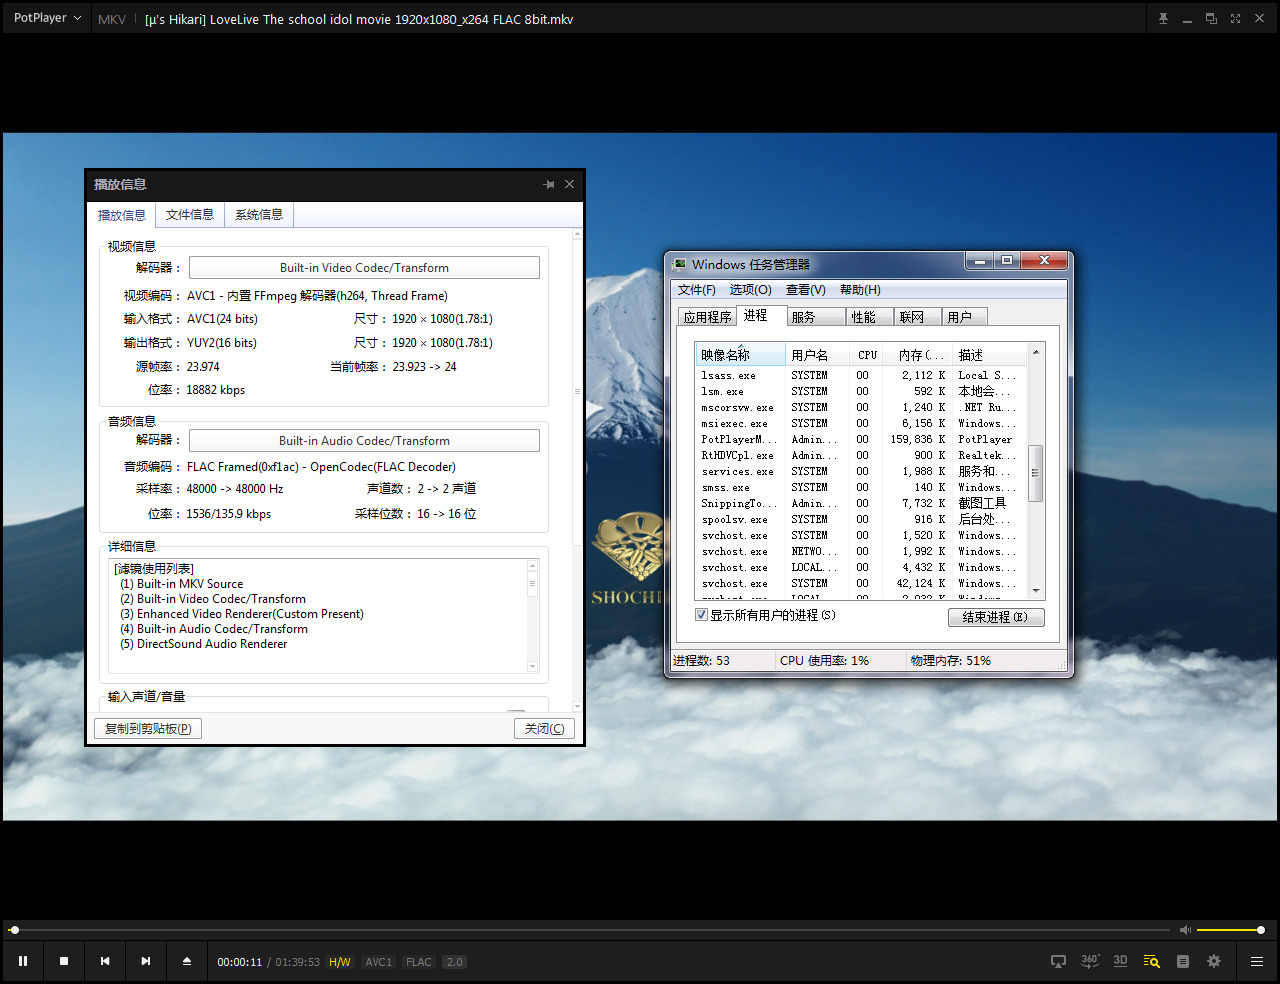Click the 复制到剪贴板 button
The width and height of the screenshot is (1280, 984).
click(x=148, y=729)
